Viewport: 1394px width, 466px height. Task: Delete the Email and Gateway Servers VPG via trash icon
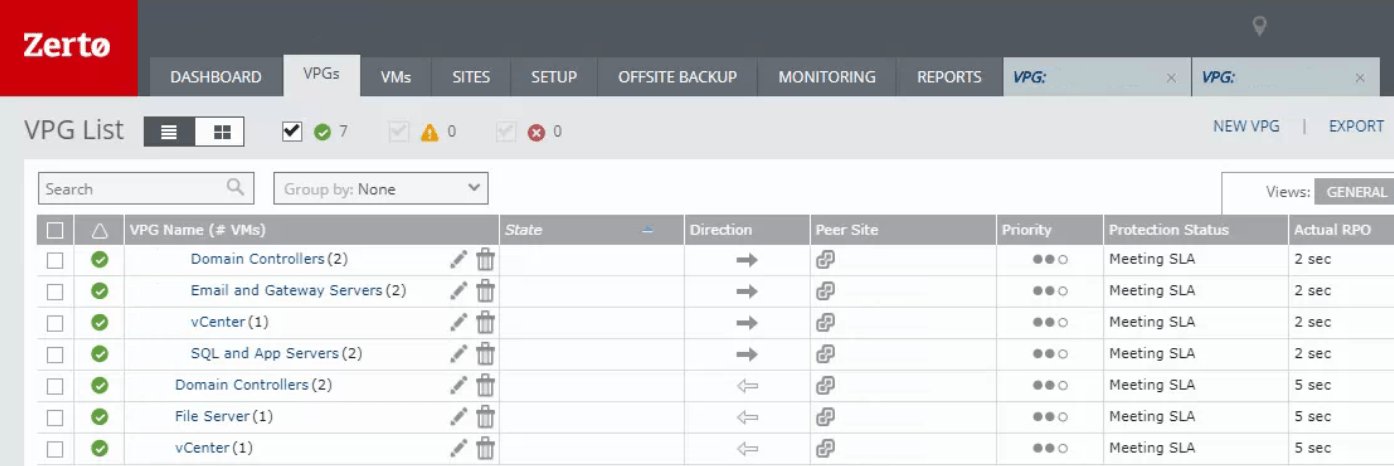pyautogui.click(x=485, y=291)
